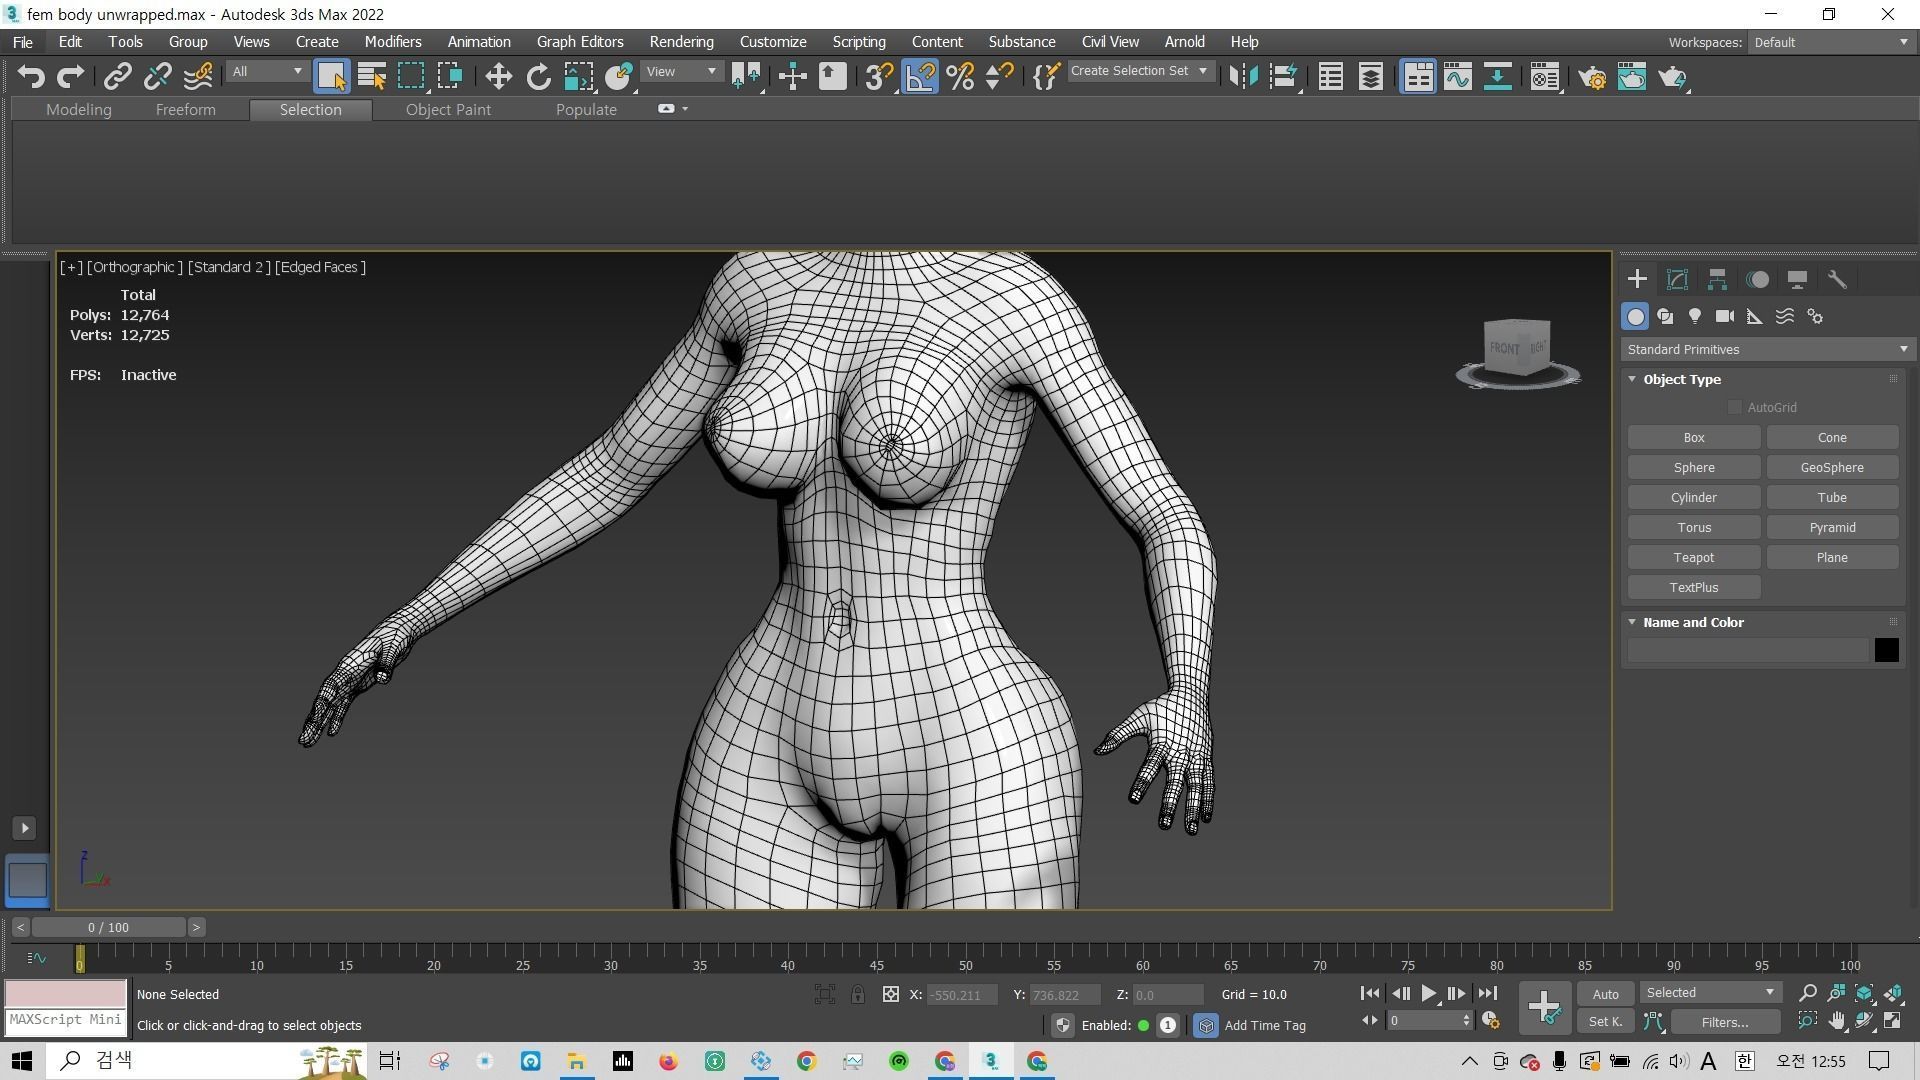Open the Render Setup dialog
This screenshot has height=1080, width=1920.
(1592, 77)
